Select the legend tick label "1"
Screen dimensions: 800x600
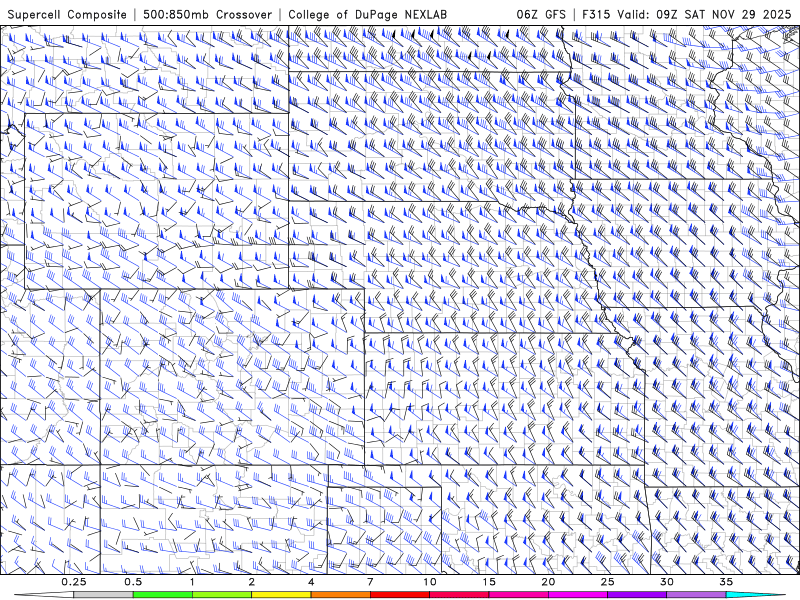(192, 582)
